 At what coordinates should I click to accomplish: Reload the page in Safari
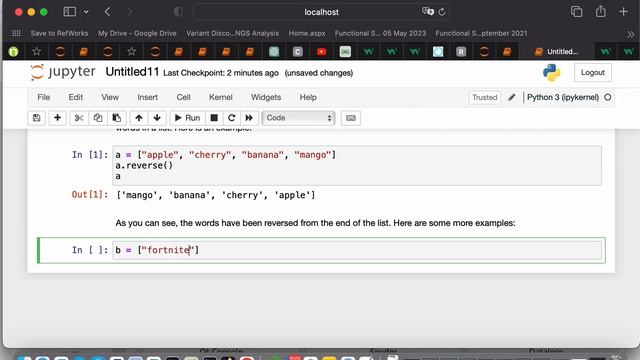pyautogui.click(x=442, y=12)
